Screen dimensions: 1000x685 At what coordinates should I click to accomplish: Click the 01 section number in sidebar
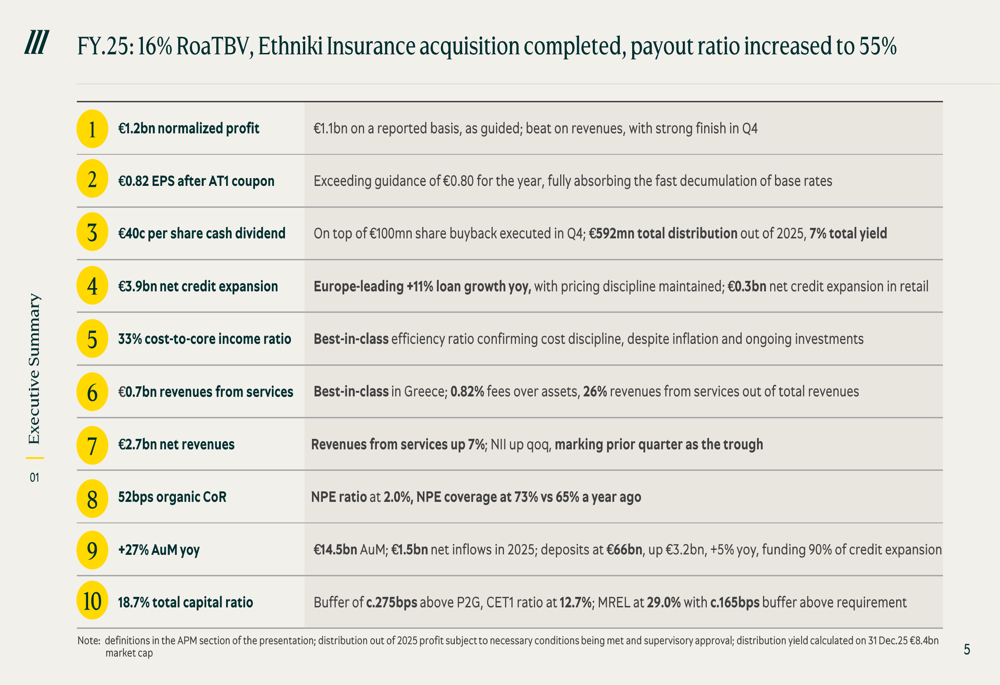point(34,478)
